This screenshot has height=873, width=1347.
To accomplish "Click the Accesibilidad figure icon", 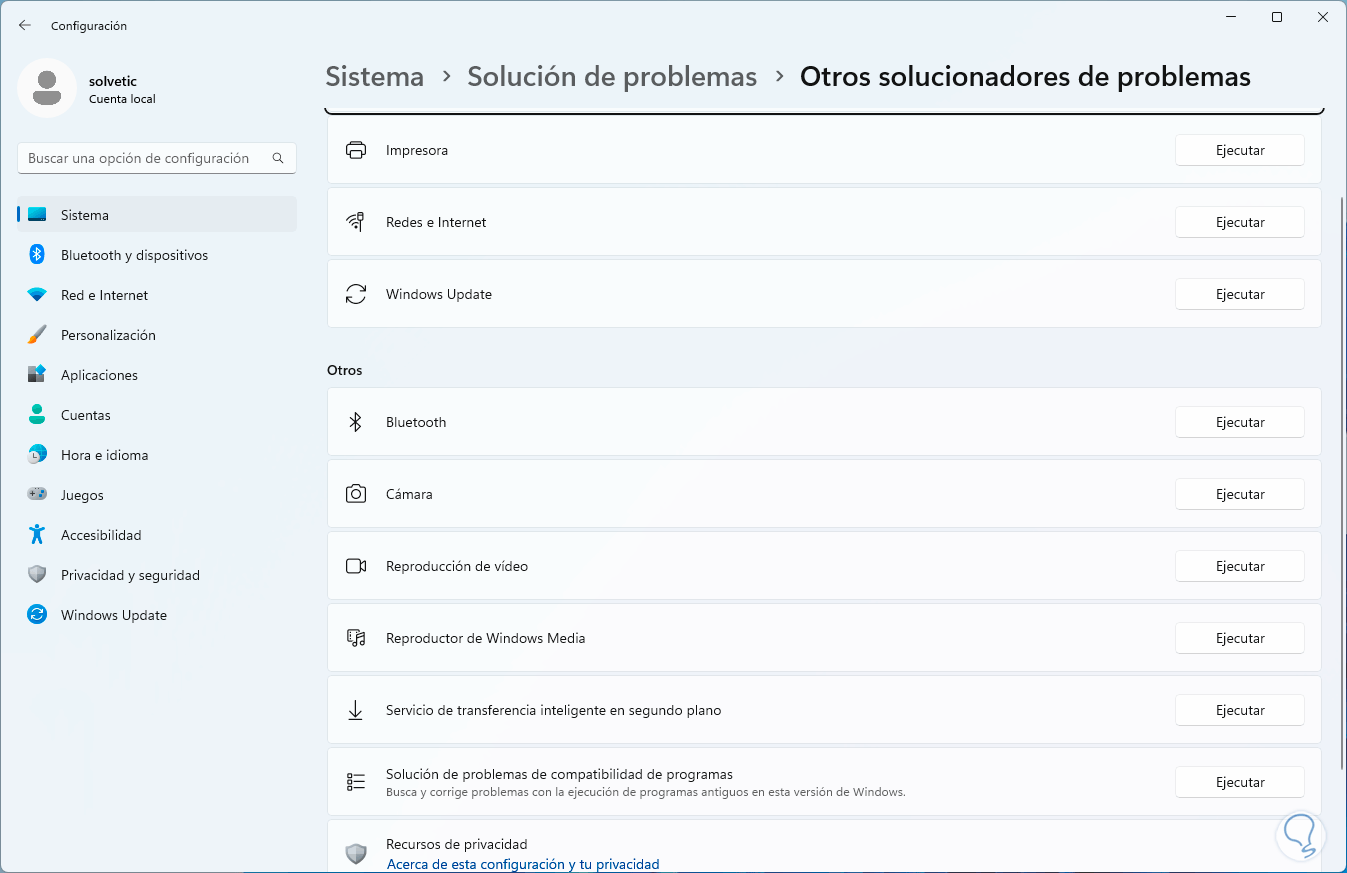I will coord(37,535).
